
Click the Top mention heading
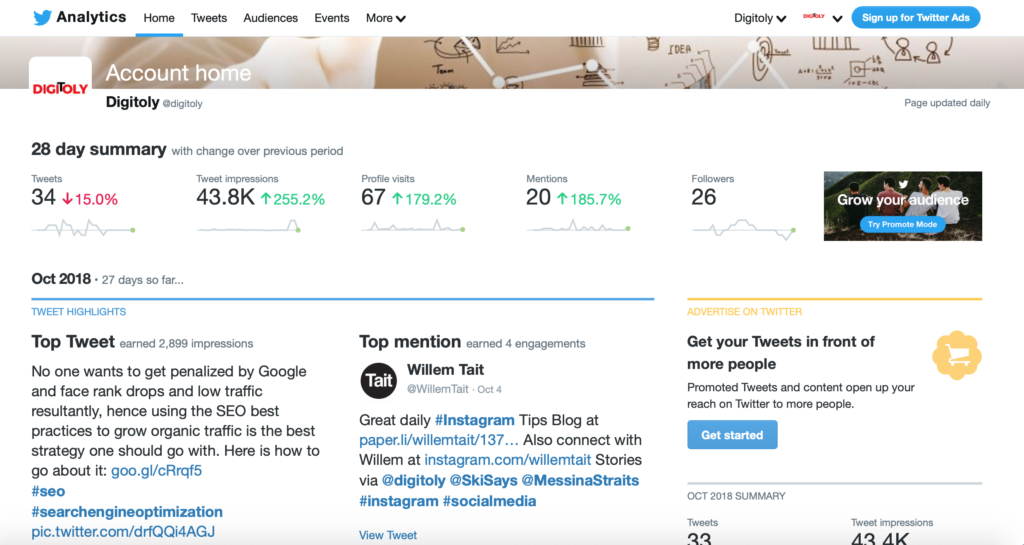[x=410, y=341]
